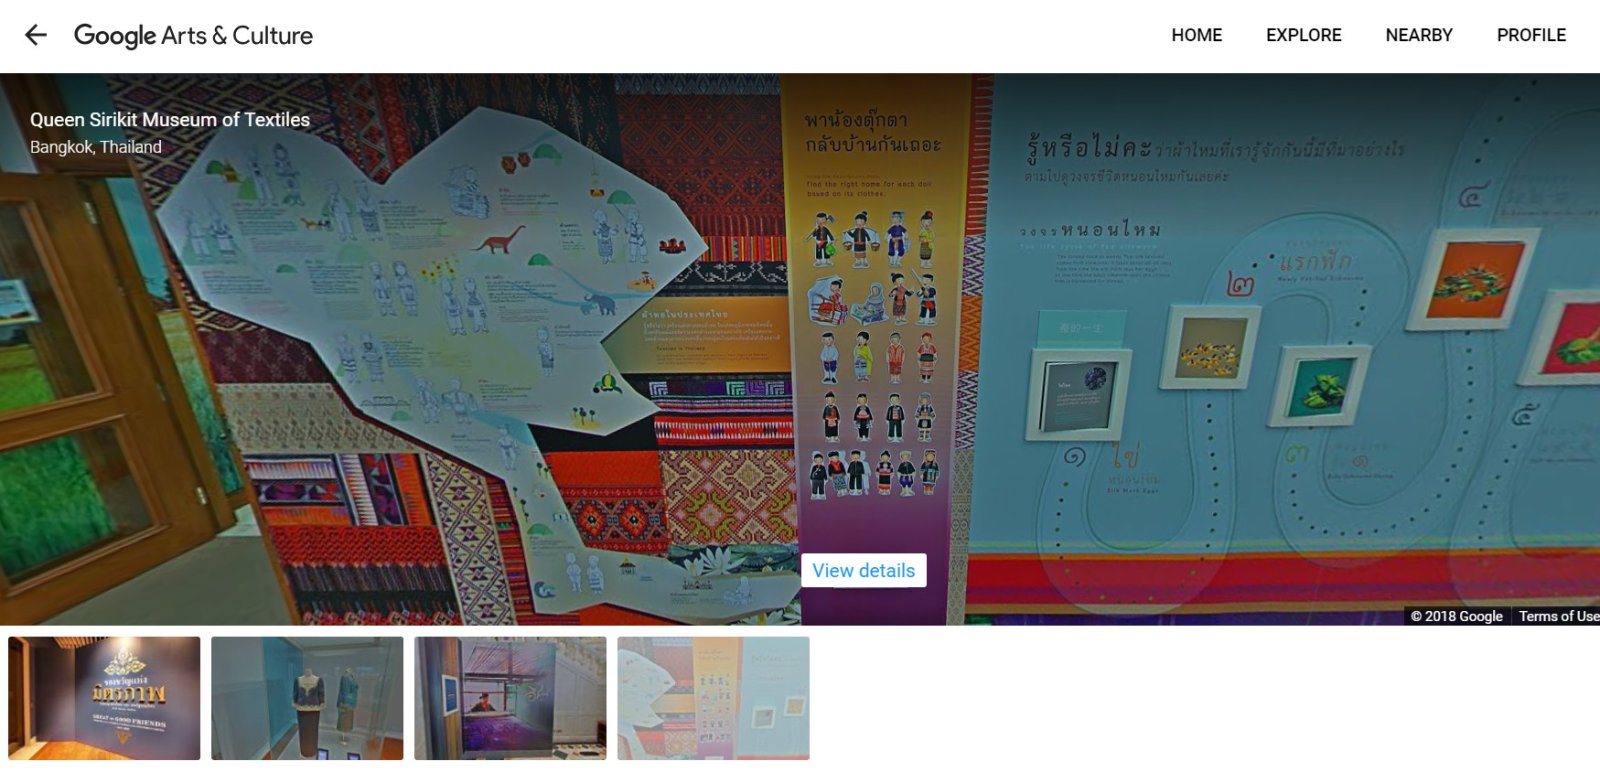Screen dimensions: 1600x772
Task: Click the Queen Sirikit Museum of Textiles title
Action: click(x=170, y=119)
